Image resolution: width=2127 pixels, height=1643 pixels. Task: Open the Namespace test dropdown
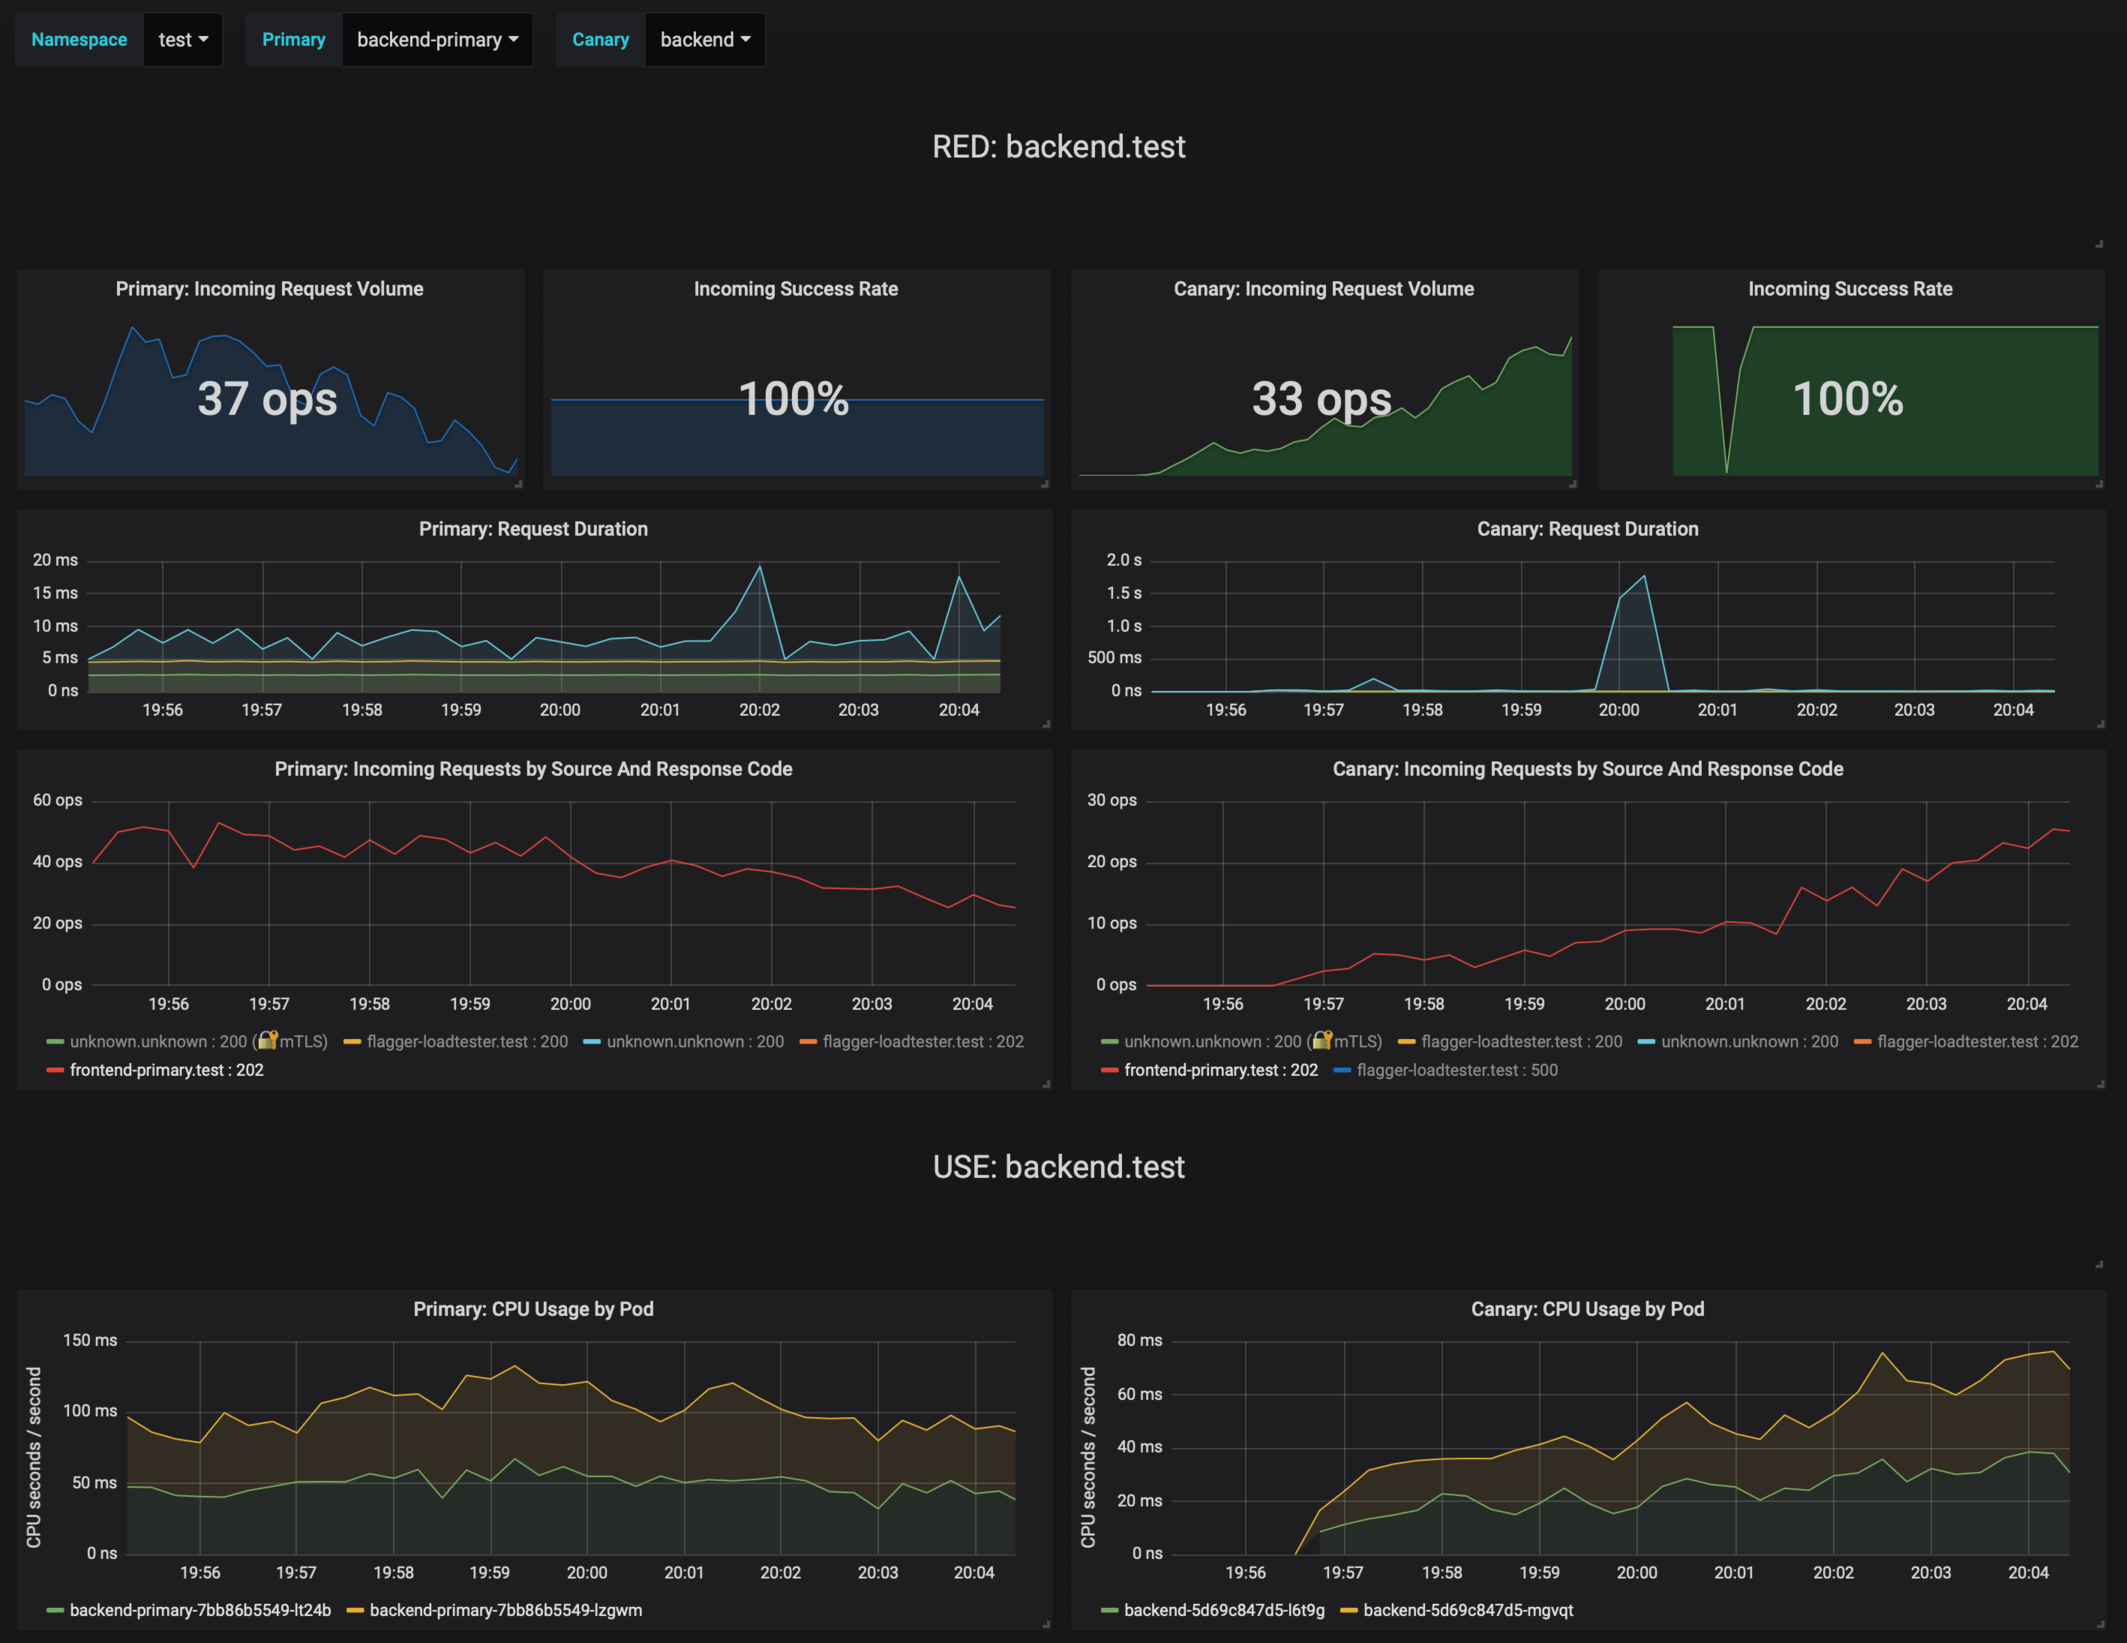[x=183, y=40]
